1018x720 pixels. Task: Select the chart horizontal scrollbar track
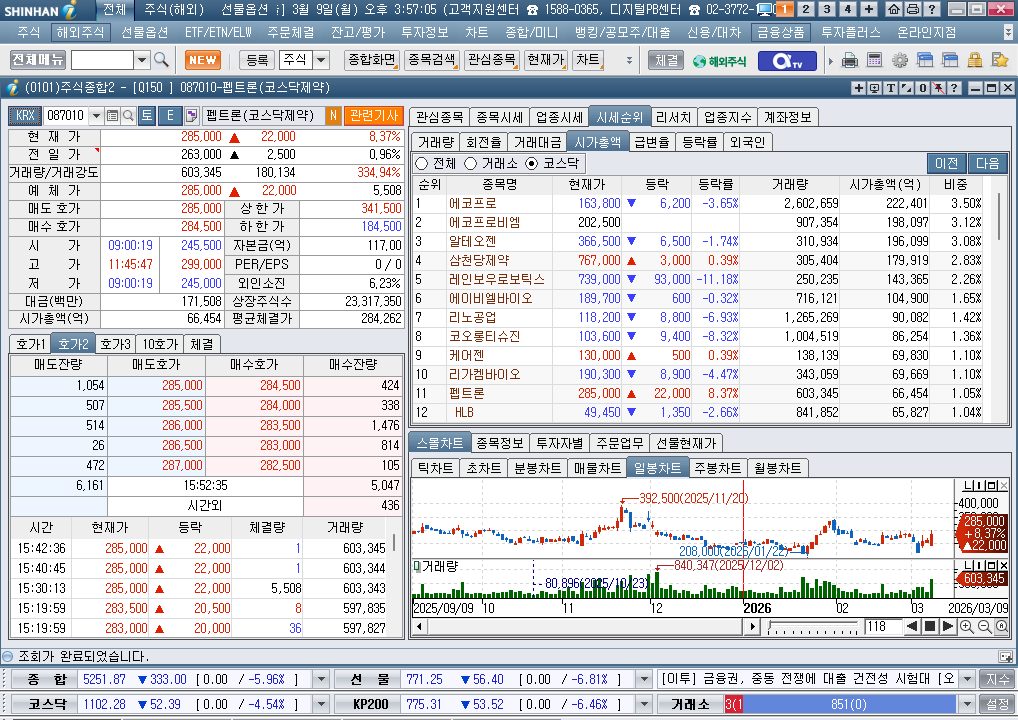point(584,627)
